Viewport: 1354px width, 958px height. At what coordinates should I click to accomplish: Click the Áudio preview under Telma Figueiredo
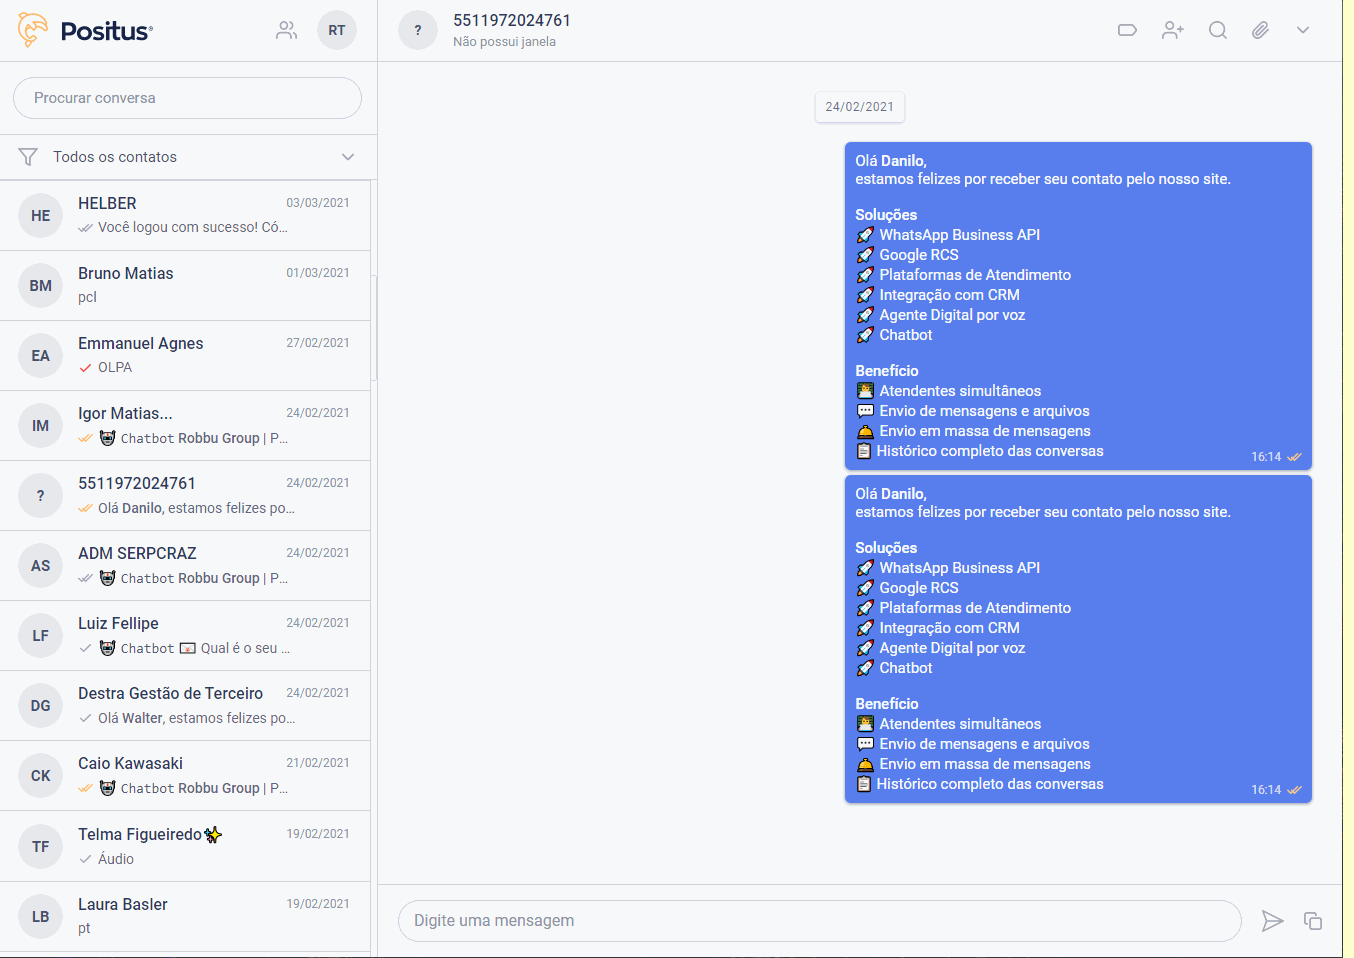point(116,859)
